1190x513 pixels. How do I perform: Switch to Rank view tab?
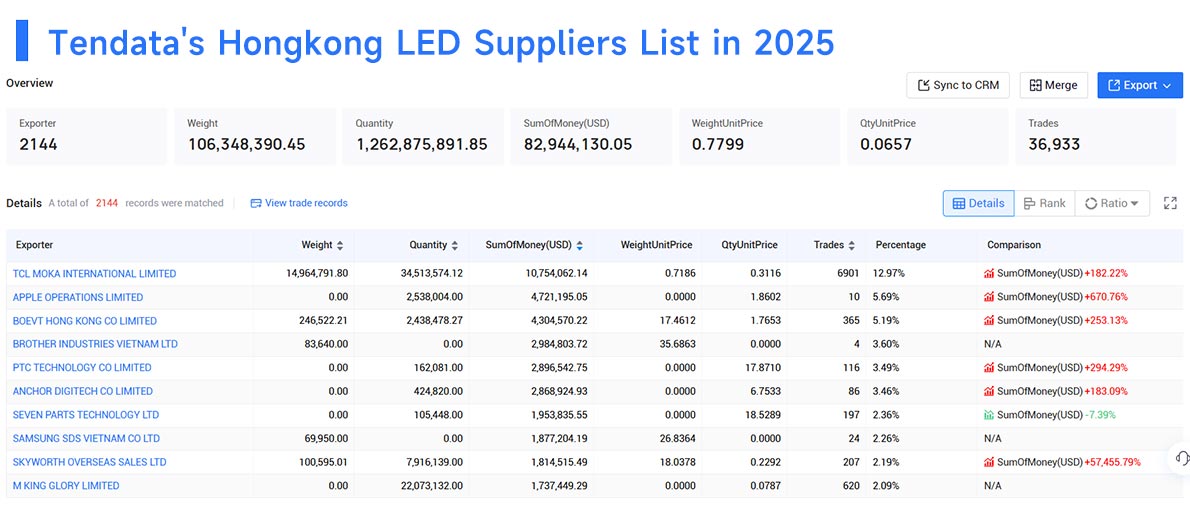tap(1044, 203)
